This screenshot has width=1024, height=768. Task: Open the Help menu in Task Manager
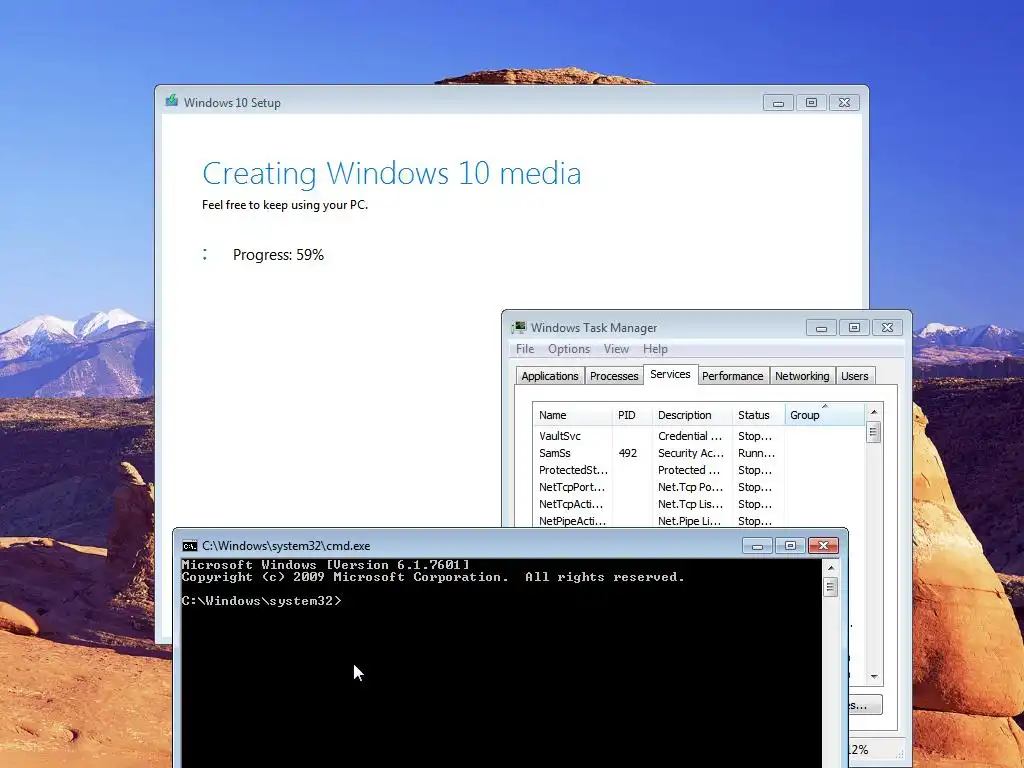tap(655, 349)
